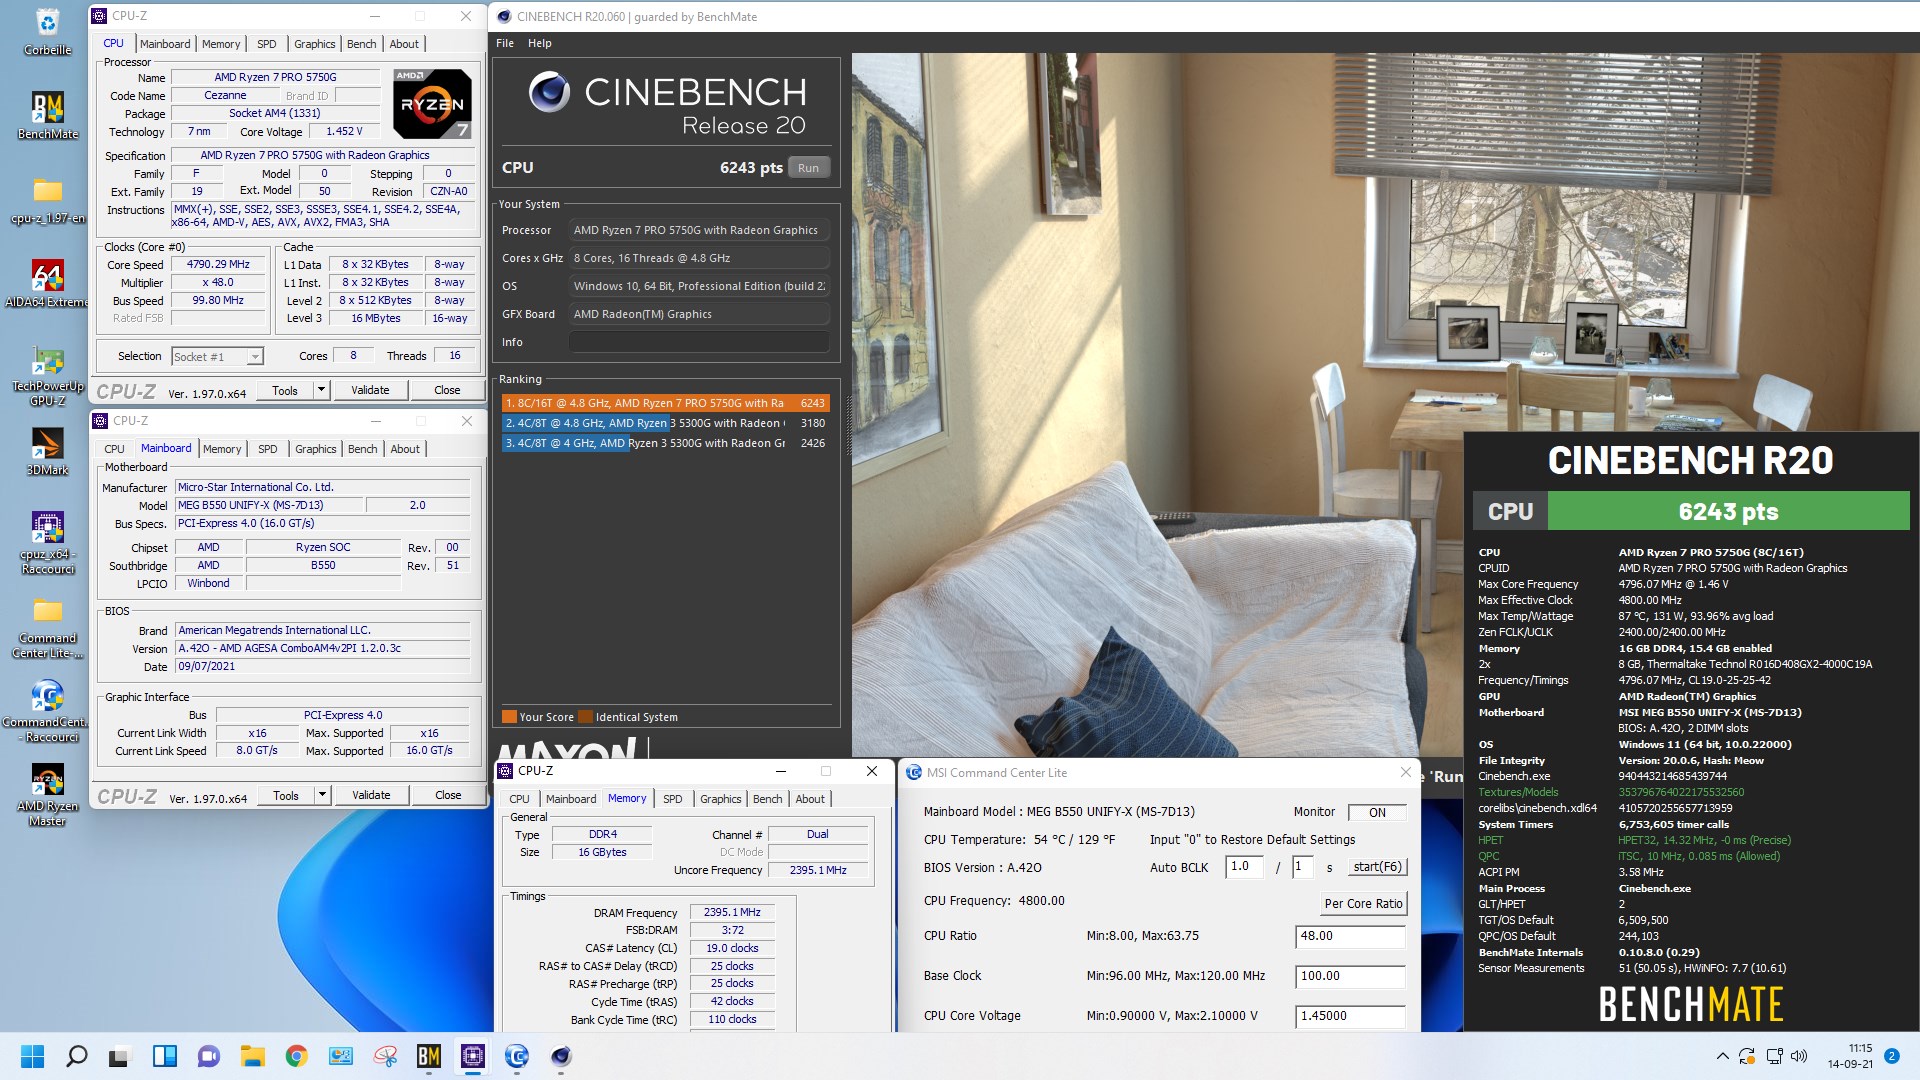Select ranking entry 2 scoring 3180

click(665, 423)
